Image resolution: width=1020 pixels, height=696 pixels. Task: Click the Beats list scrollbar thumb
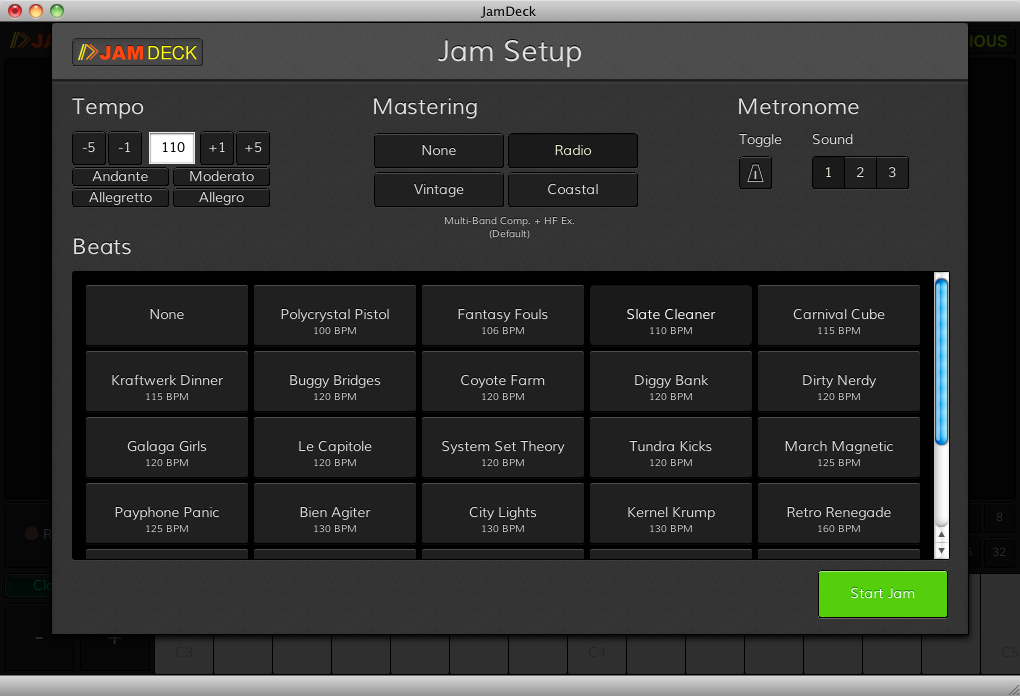coord(941,361)
